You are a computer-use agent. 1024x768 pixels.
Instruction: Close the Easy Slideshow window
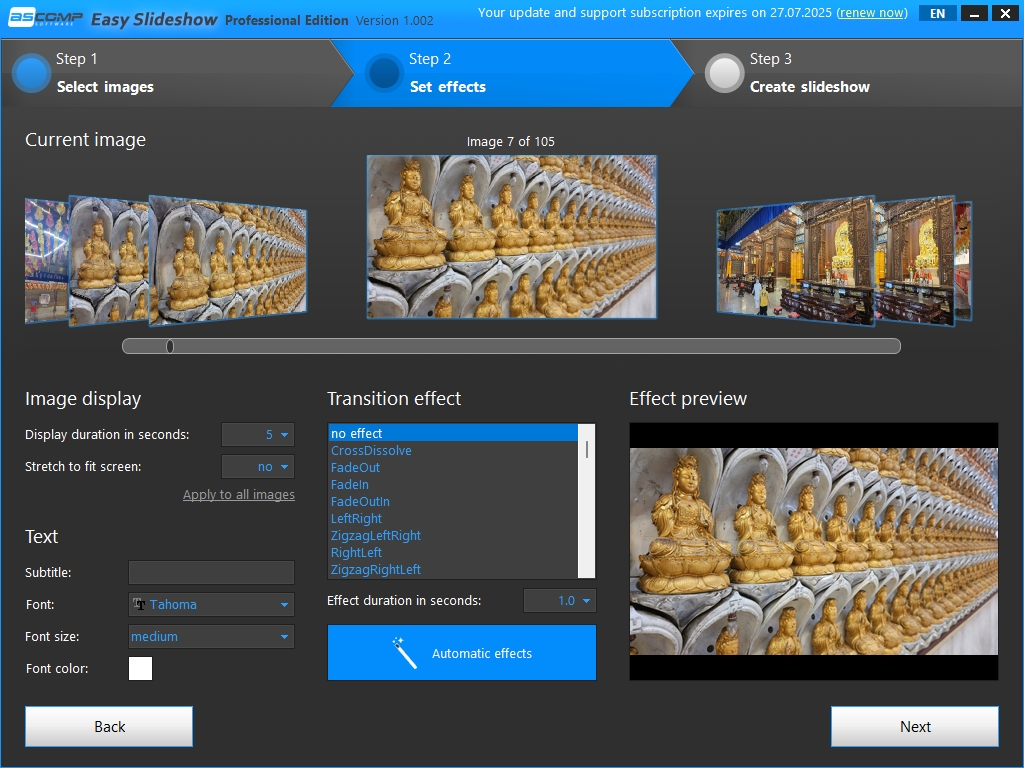(x=1006, y=13)
